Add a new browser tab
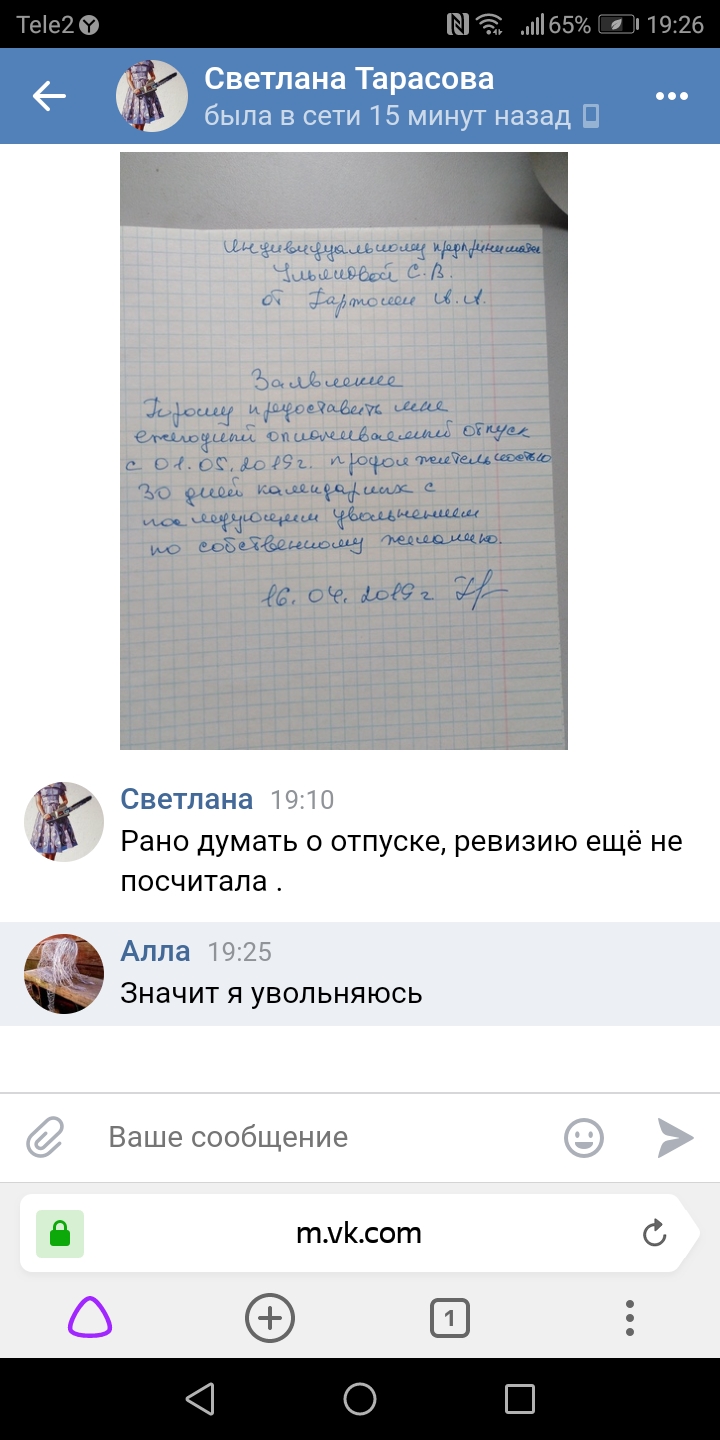 [270, 1317]
